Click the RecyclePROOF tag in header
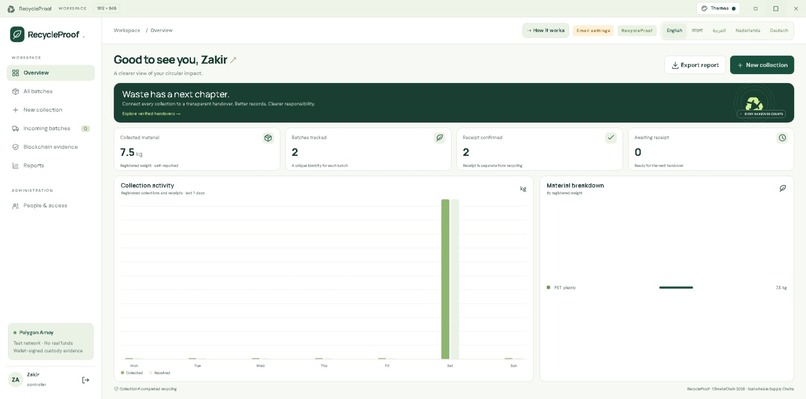The height and width of the screenshot is (399, 806). tap(637, 31)
